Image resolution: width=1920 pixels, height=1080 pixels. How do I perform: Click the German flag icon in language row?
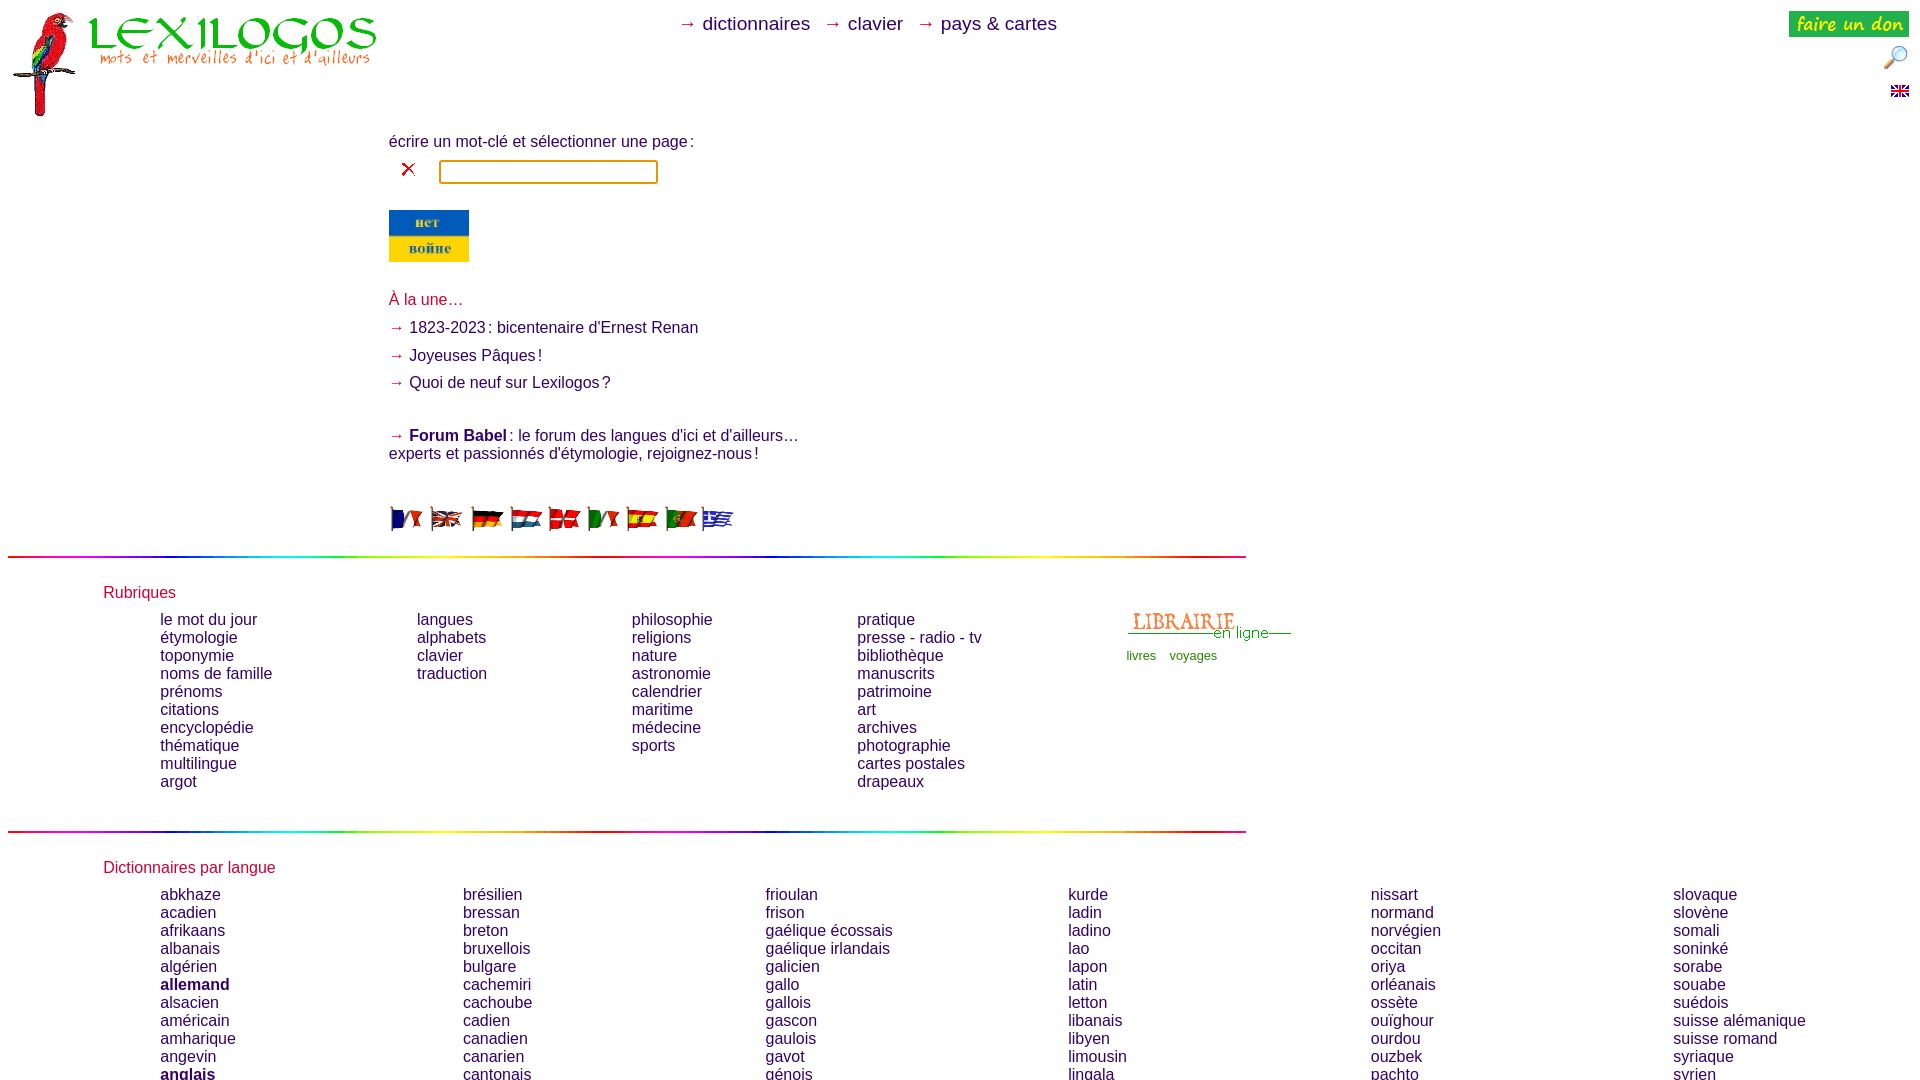coord(485,518)
